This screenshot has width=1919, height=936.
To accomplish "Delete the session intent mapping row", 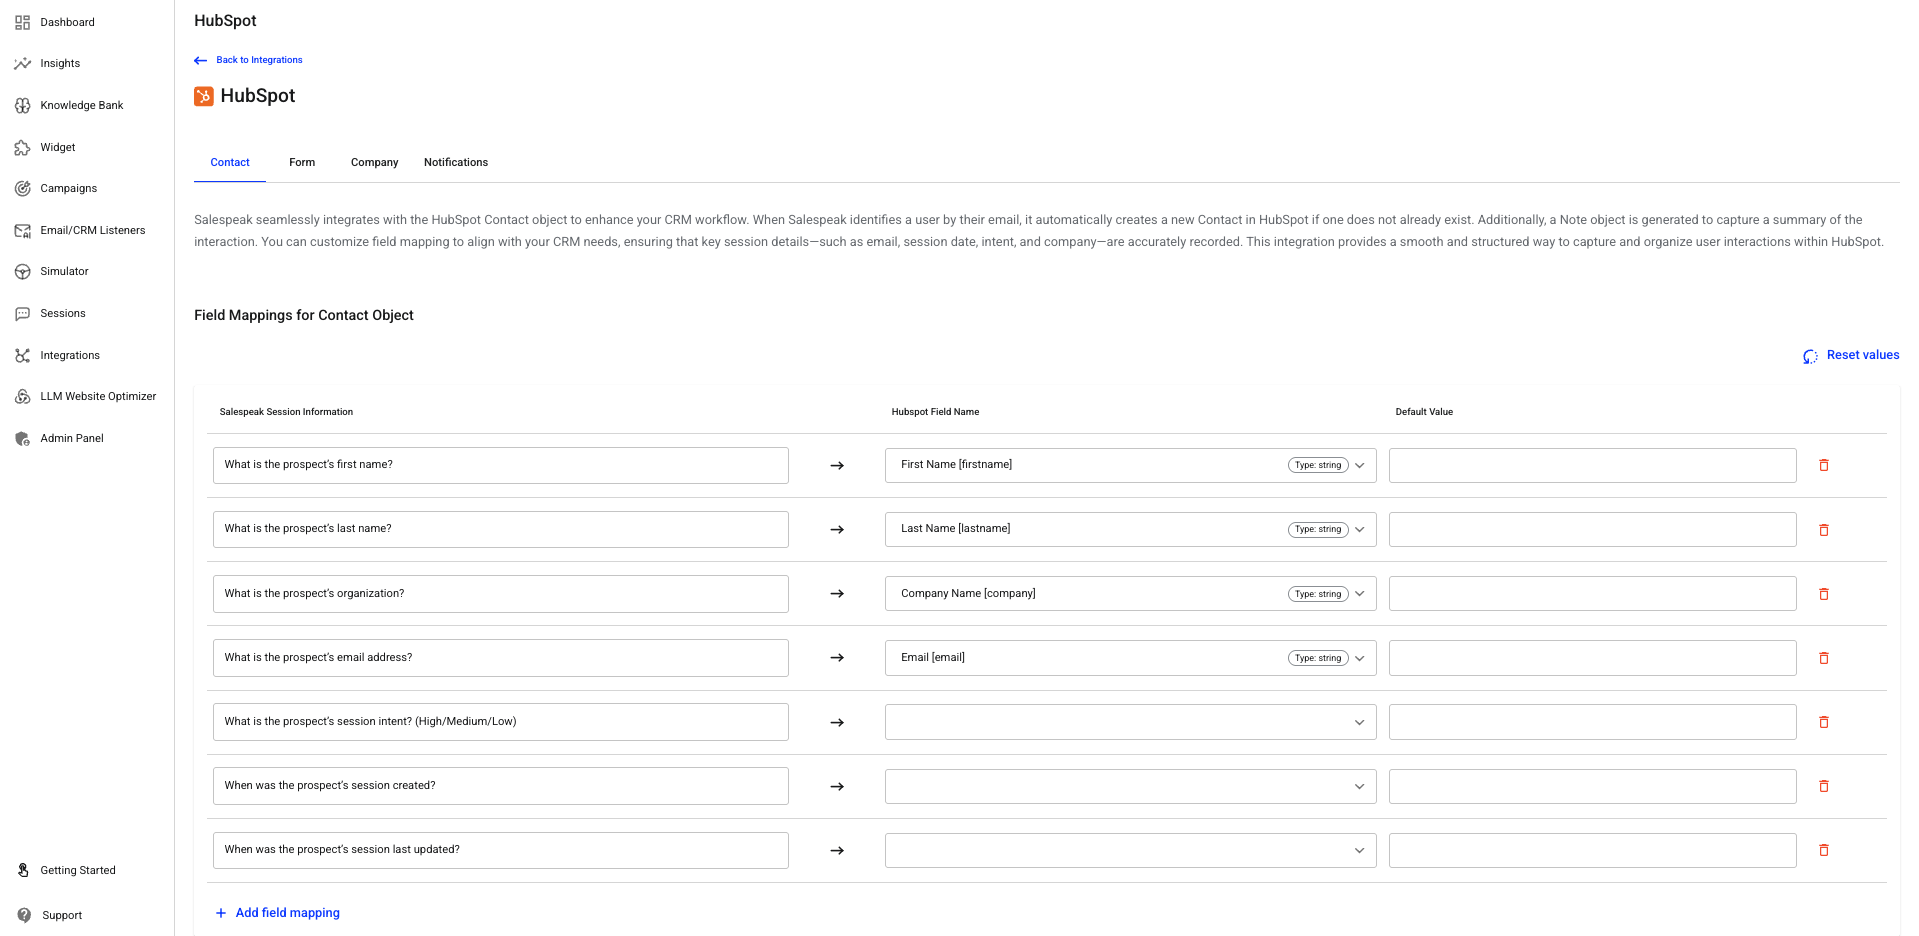I will [1824, 722].
